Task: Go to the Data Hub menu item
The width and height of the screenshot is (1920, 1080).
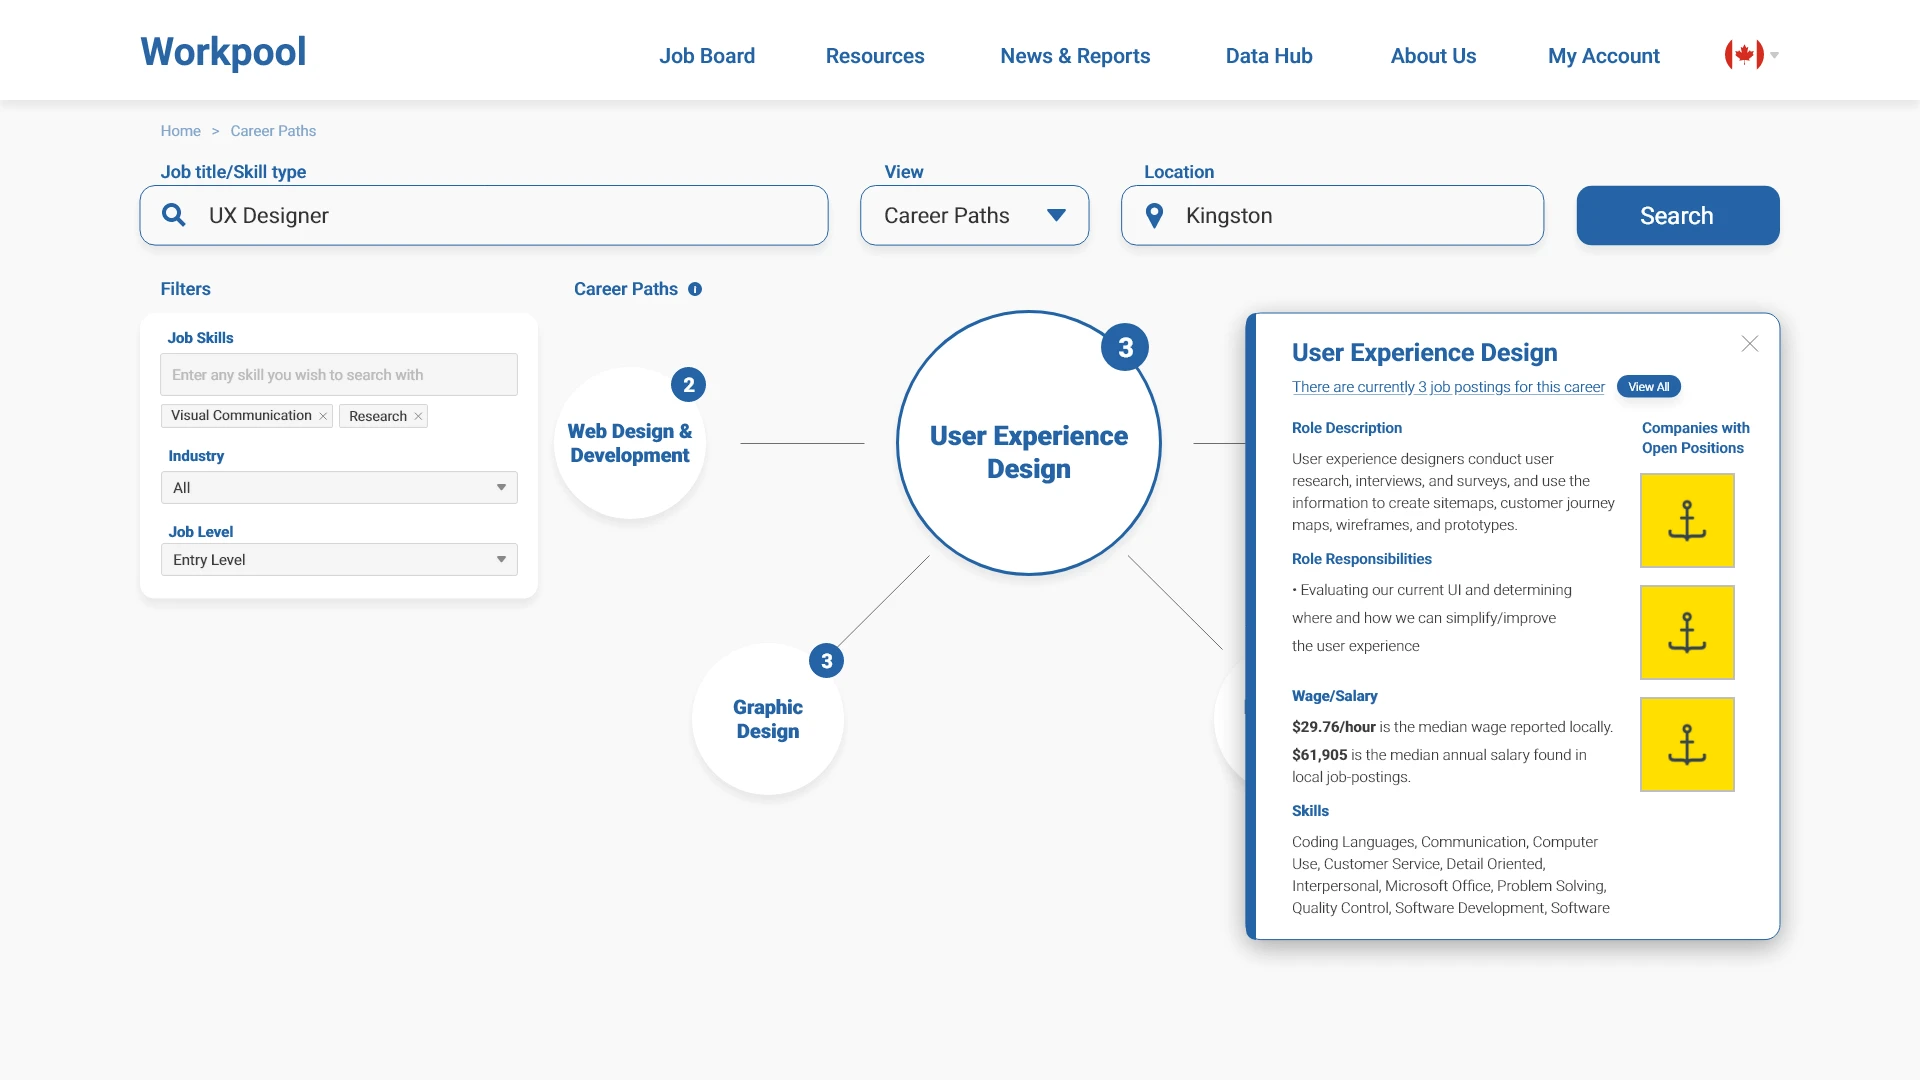Action: (1268, 56)
